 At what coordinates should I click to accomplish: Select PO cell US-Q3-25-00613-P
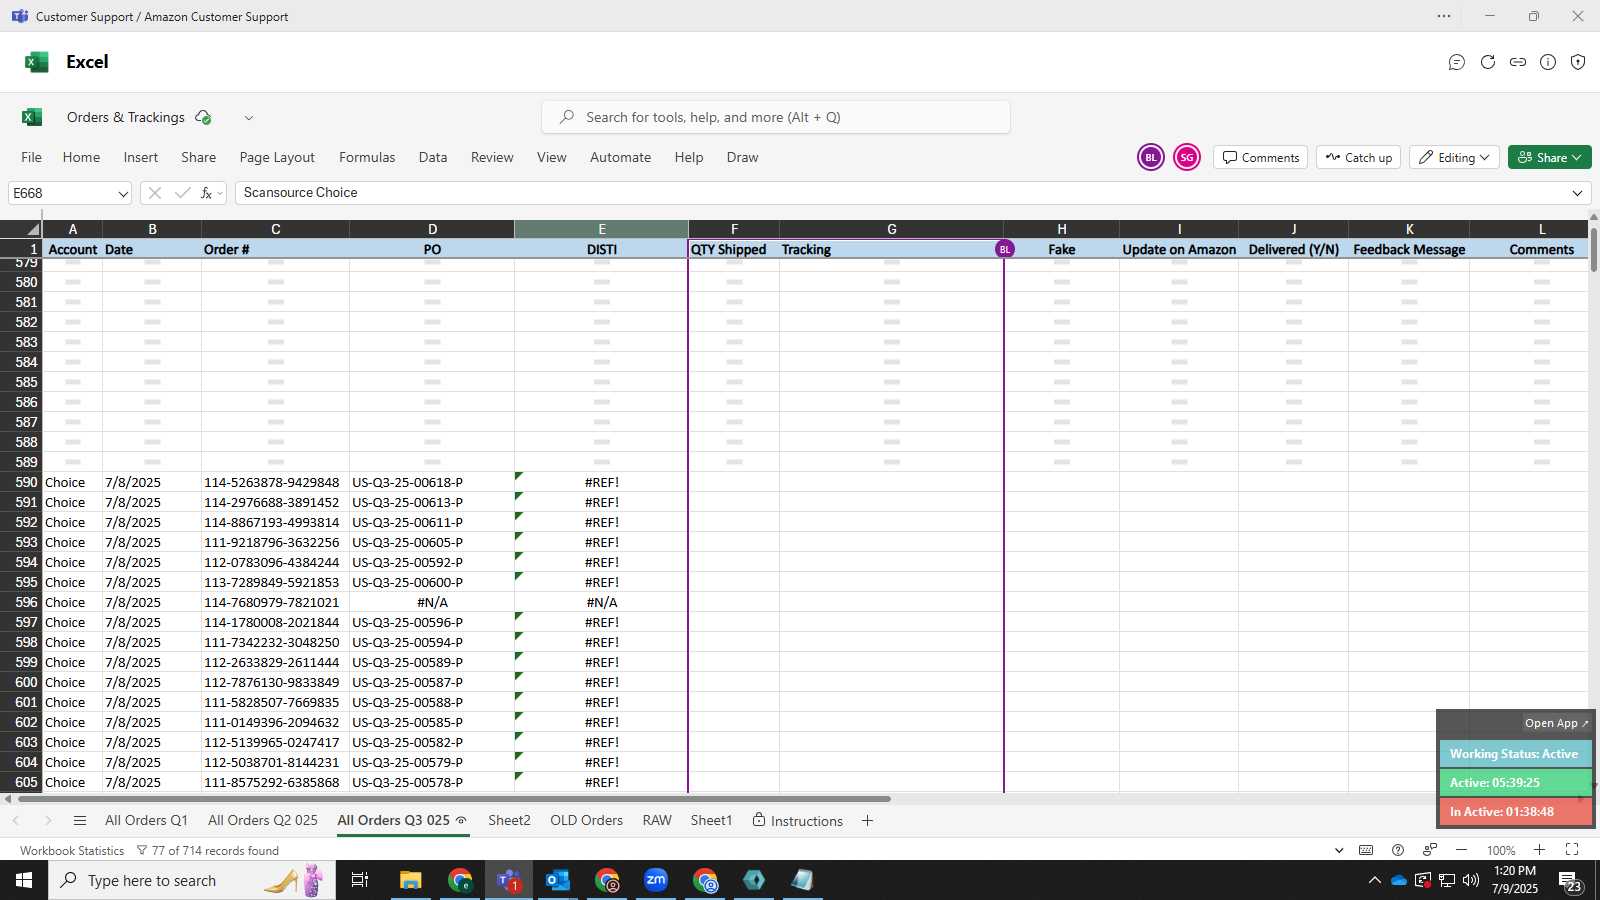coord(432,502)
